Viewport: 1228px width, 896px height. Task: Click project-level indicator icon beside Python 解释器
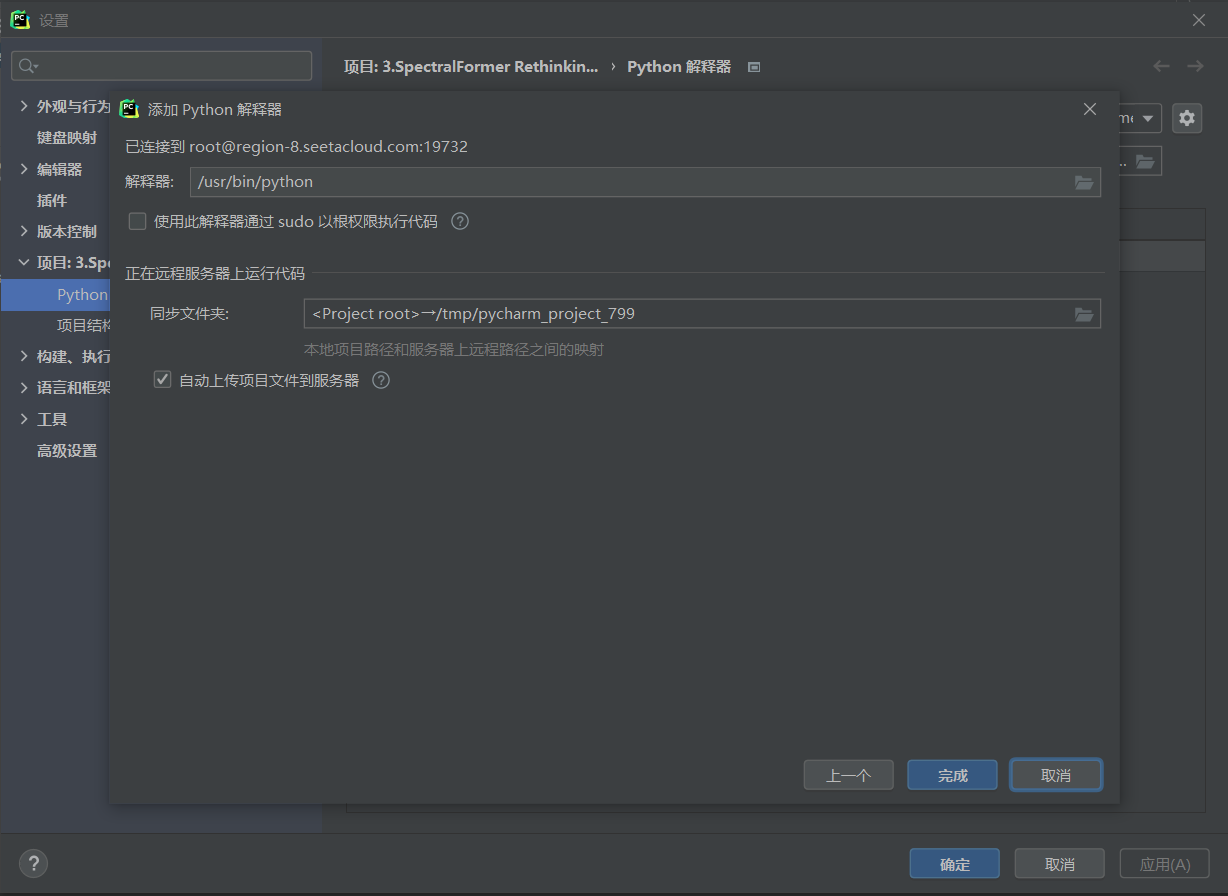(755, 67)
